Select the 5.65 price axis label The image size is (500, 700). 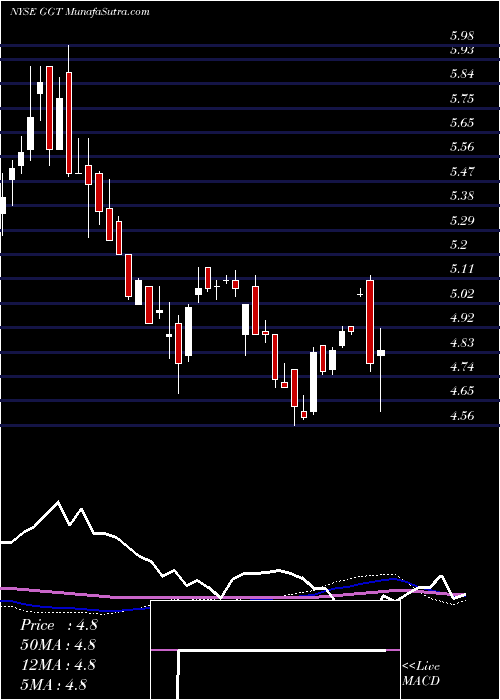(x=462, y=123)
